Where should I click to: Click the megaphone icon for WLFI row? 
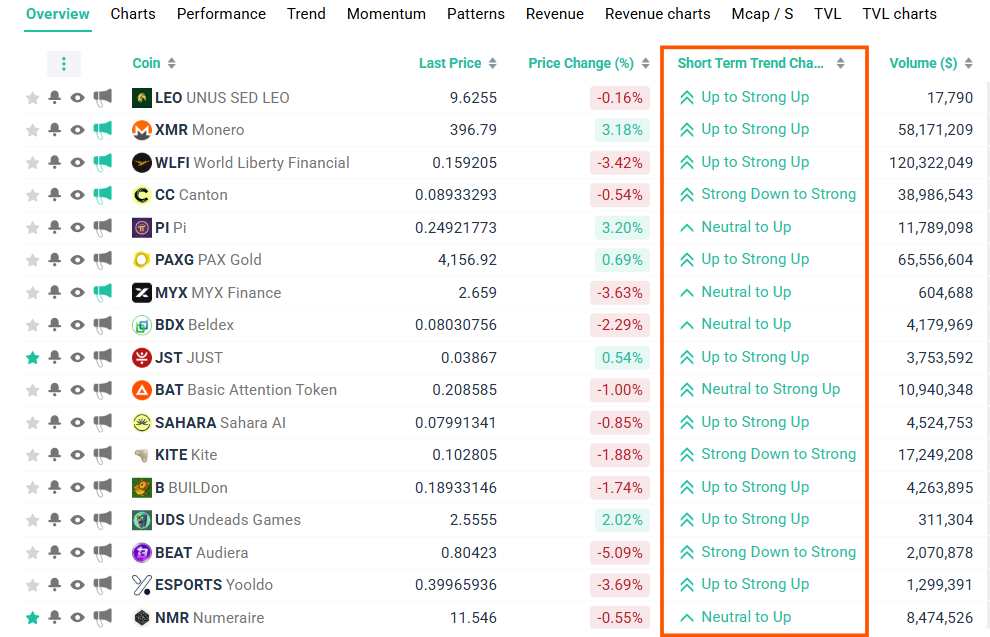tap(103, 162)
